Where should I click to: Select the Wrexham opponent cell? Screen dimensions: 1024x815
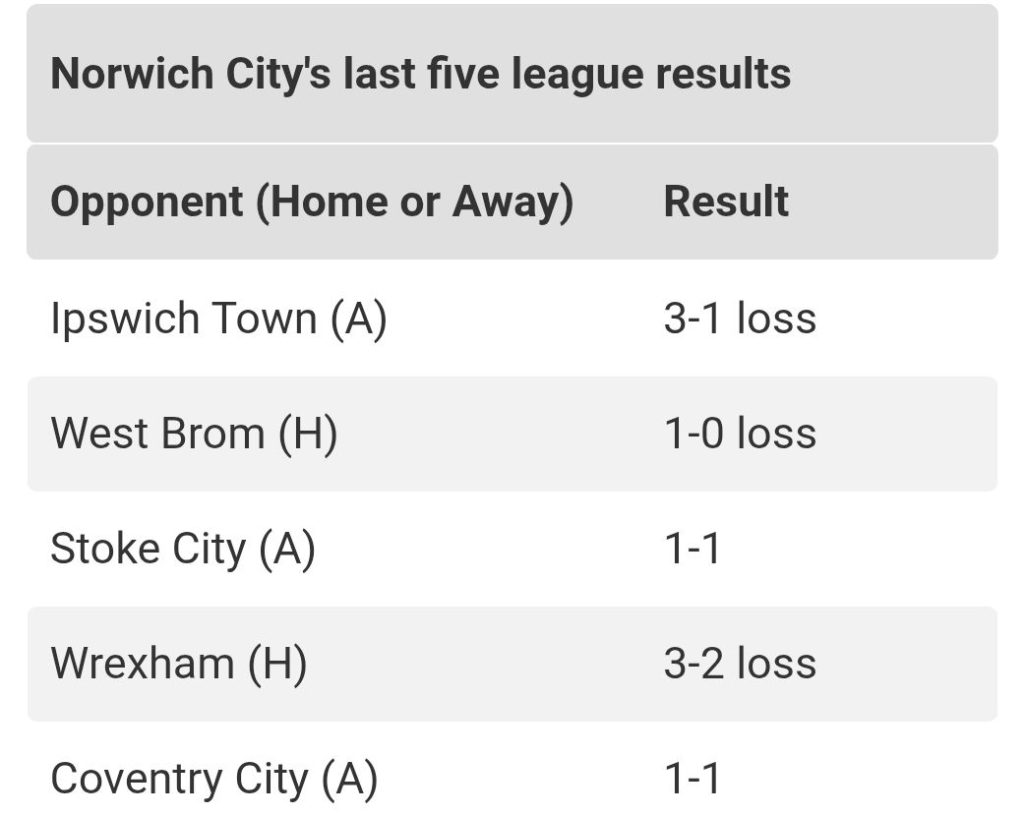pyautogui.click(x=178, y=664)
